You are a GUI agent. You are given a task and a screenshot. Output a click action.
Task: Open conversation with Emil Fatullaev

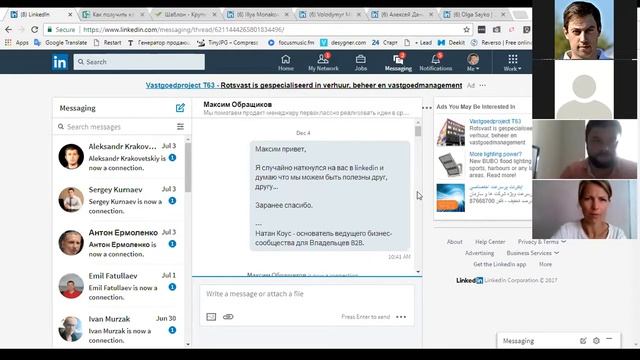(118, 287)
